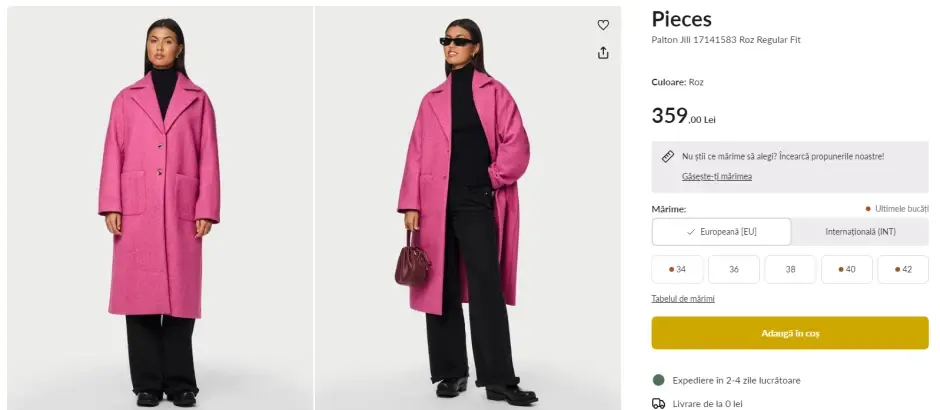The image size is (940, 410).
Task: Switch to Internațională (INT) sizing
Action: [x=859, y=232]
